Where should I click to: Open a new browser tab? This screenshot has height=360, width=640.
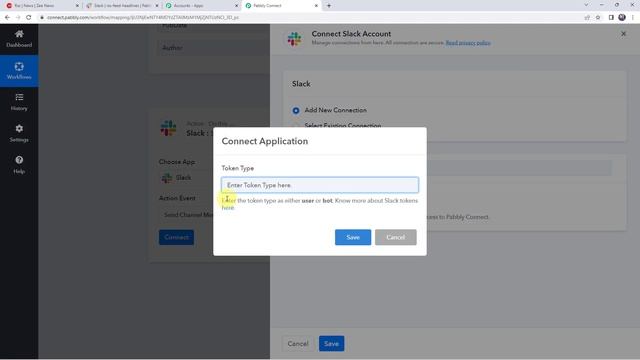click(329, 6)
